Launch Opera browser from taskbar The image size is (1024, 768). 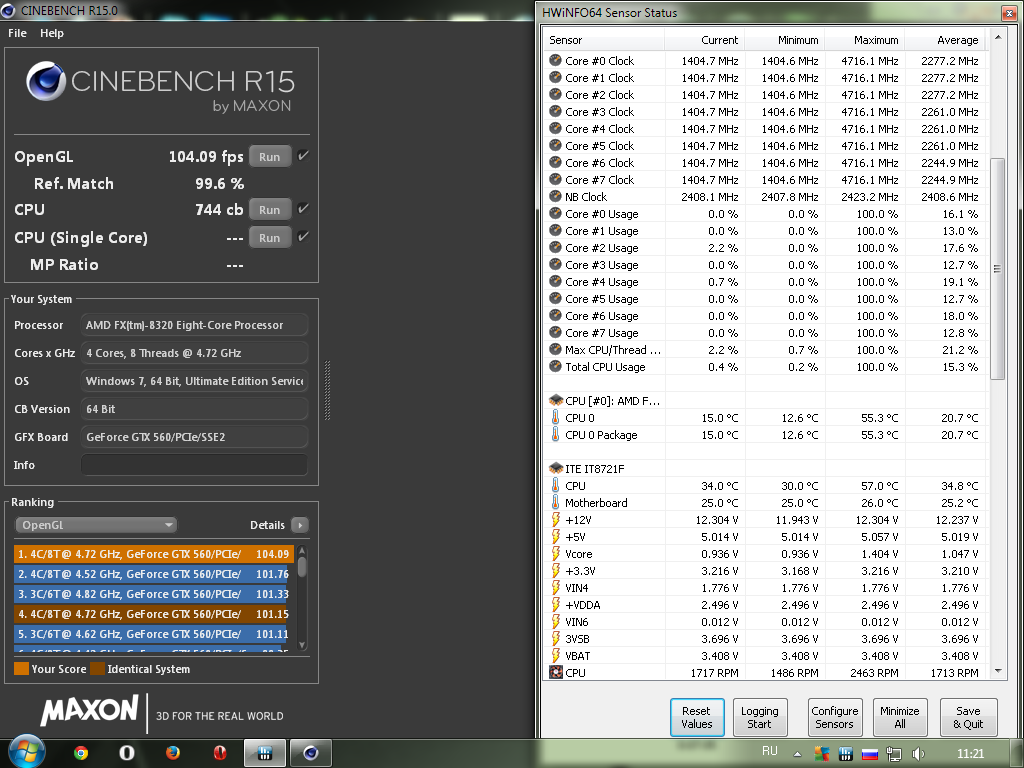pyautogui.click(x=127, y=753)
